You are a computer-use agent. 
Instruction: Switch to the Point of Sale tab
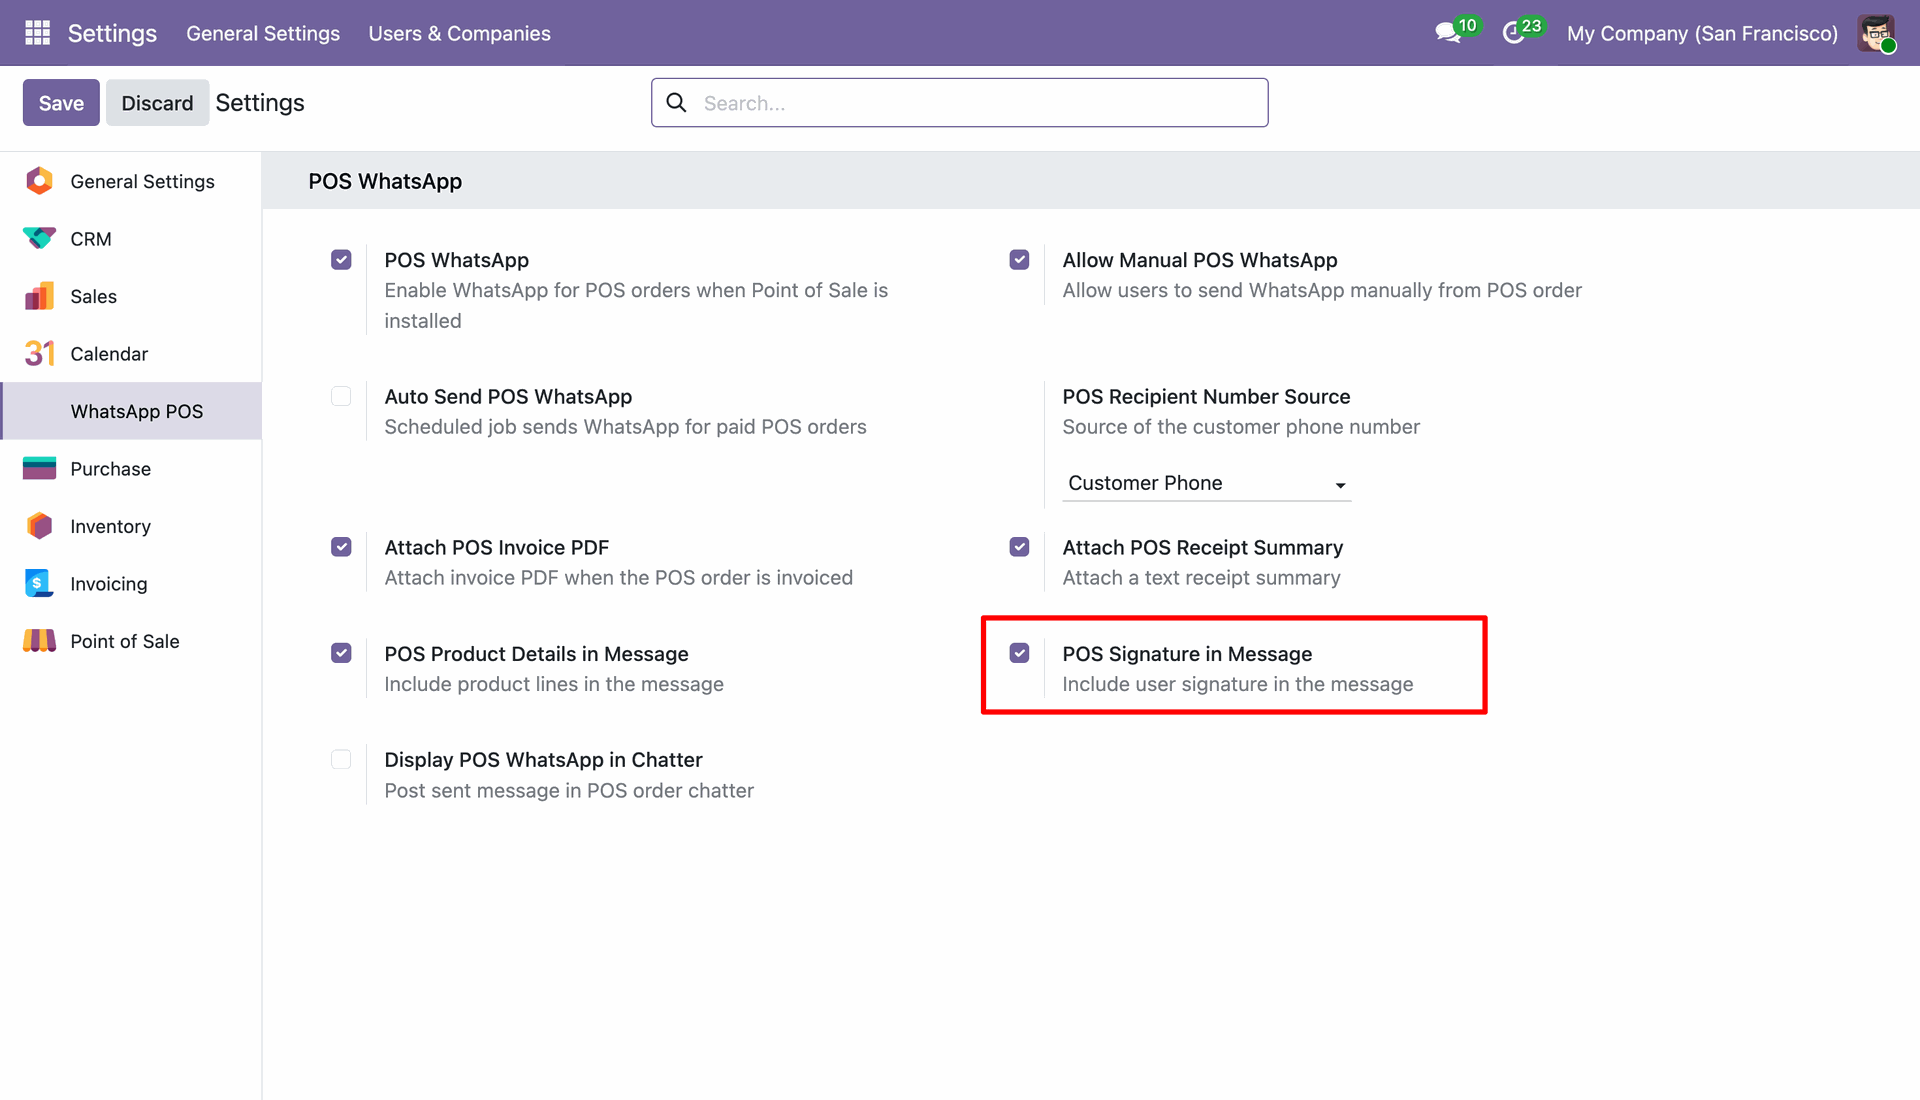coord(131,641)
